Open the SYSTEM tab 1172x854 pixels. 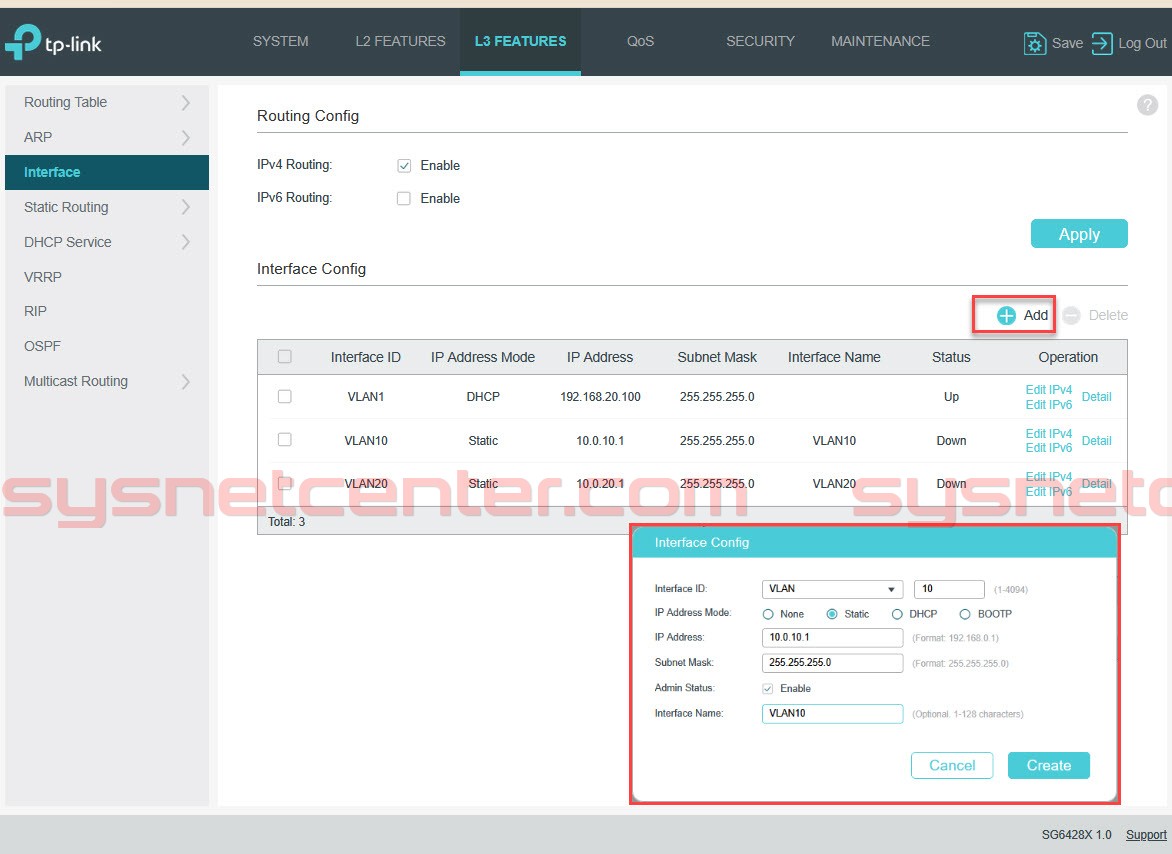pos(280,41)
